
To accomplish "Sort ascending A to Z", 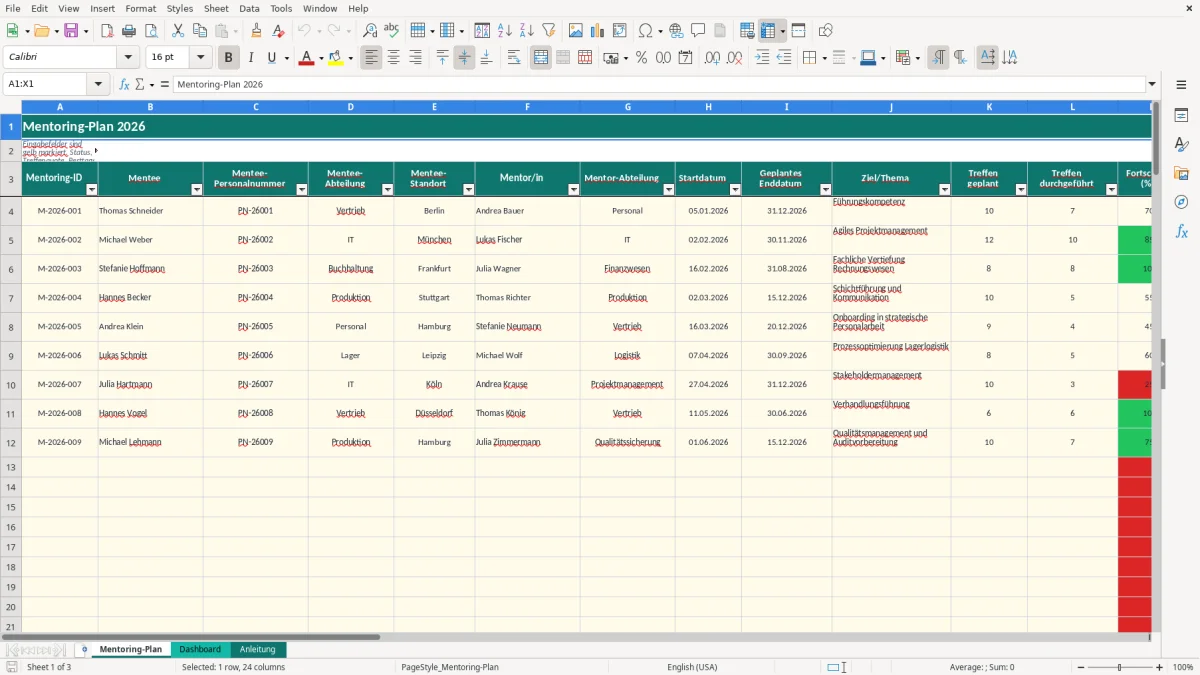I will point(505,31).
